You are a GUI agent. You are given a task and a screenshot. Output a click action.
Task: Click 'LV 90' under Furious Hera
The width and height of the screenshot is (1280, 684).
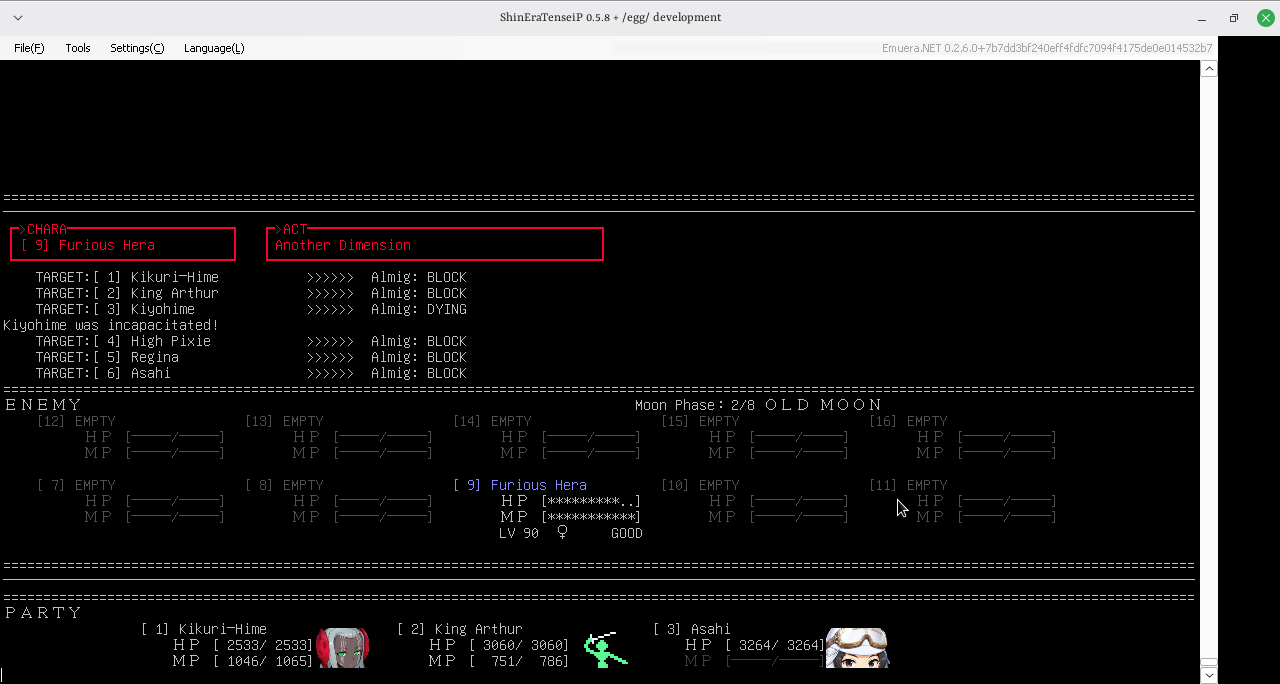click(x=519, y=533)
